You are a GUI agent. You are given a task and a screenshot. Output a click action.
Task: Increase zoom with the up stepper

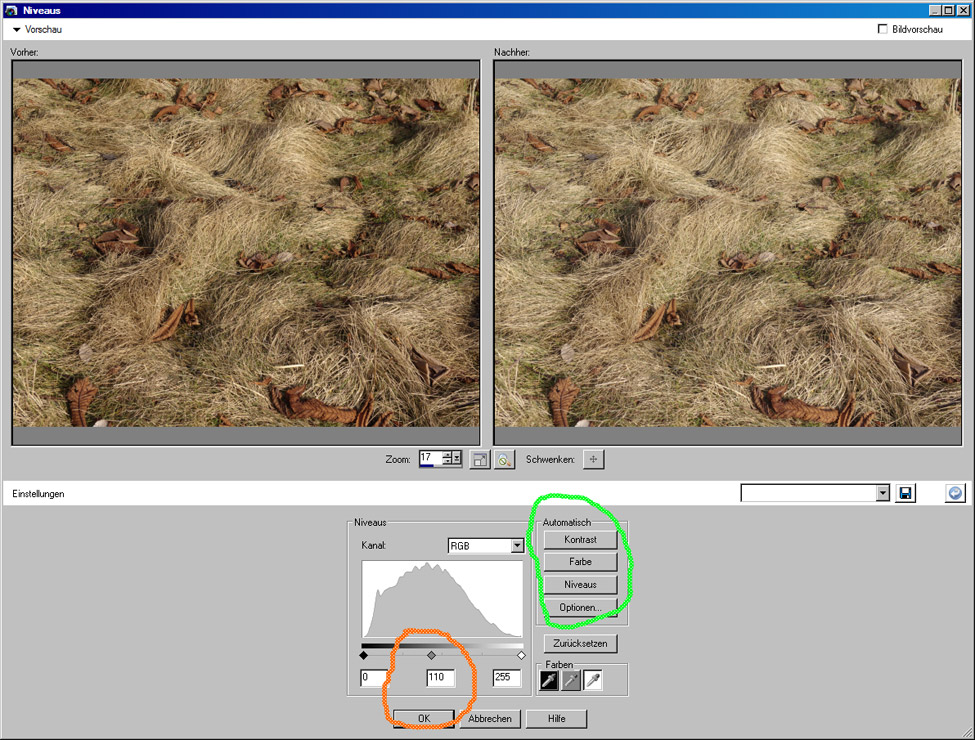(x=447, y=455)
